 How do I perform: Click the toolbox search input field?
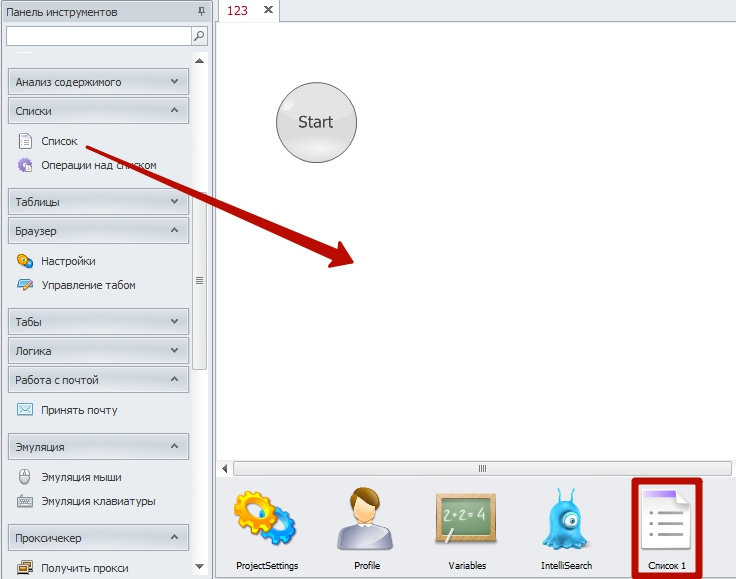[x=97, y=36]
